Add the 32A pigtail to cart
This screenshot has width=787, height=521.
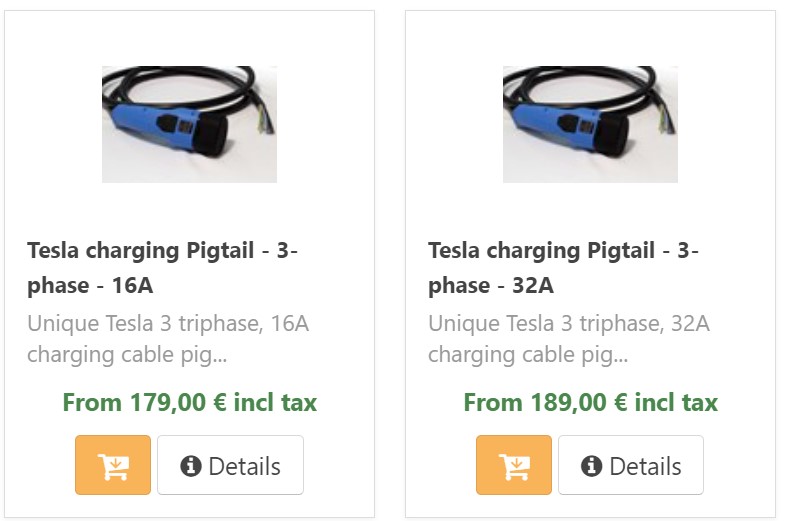[x=514, y=465]
